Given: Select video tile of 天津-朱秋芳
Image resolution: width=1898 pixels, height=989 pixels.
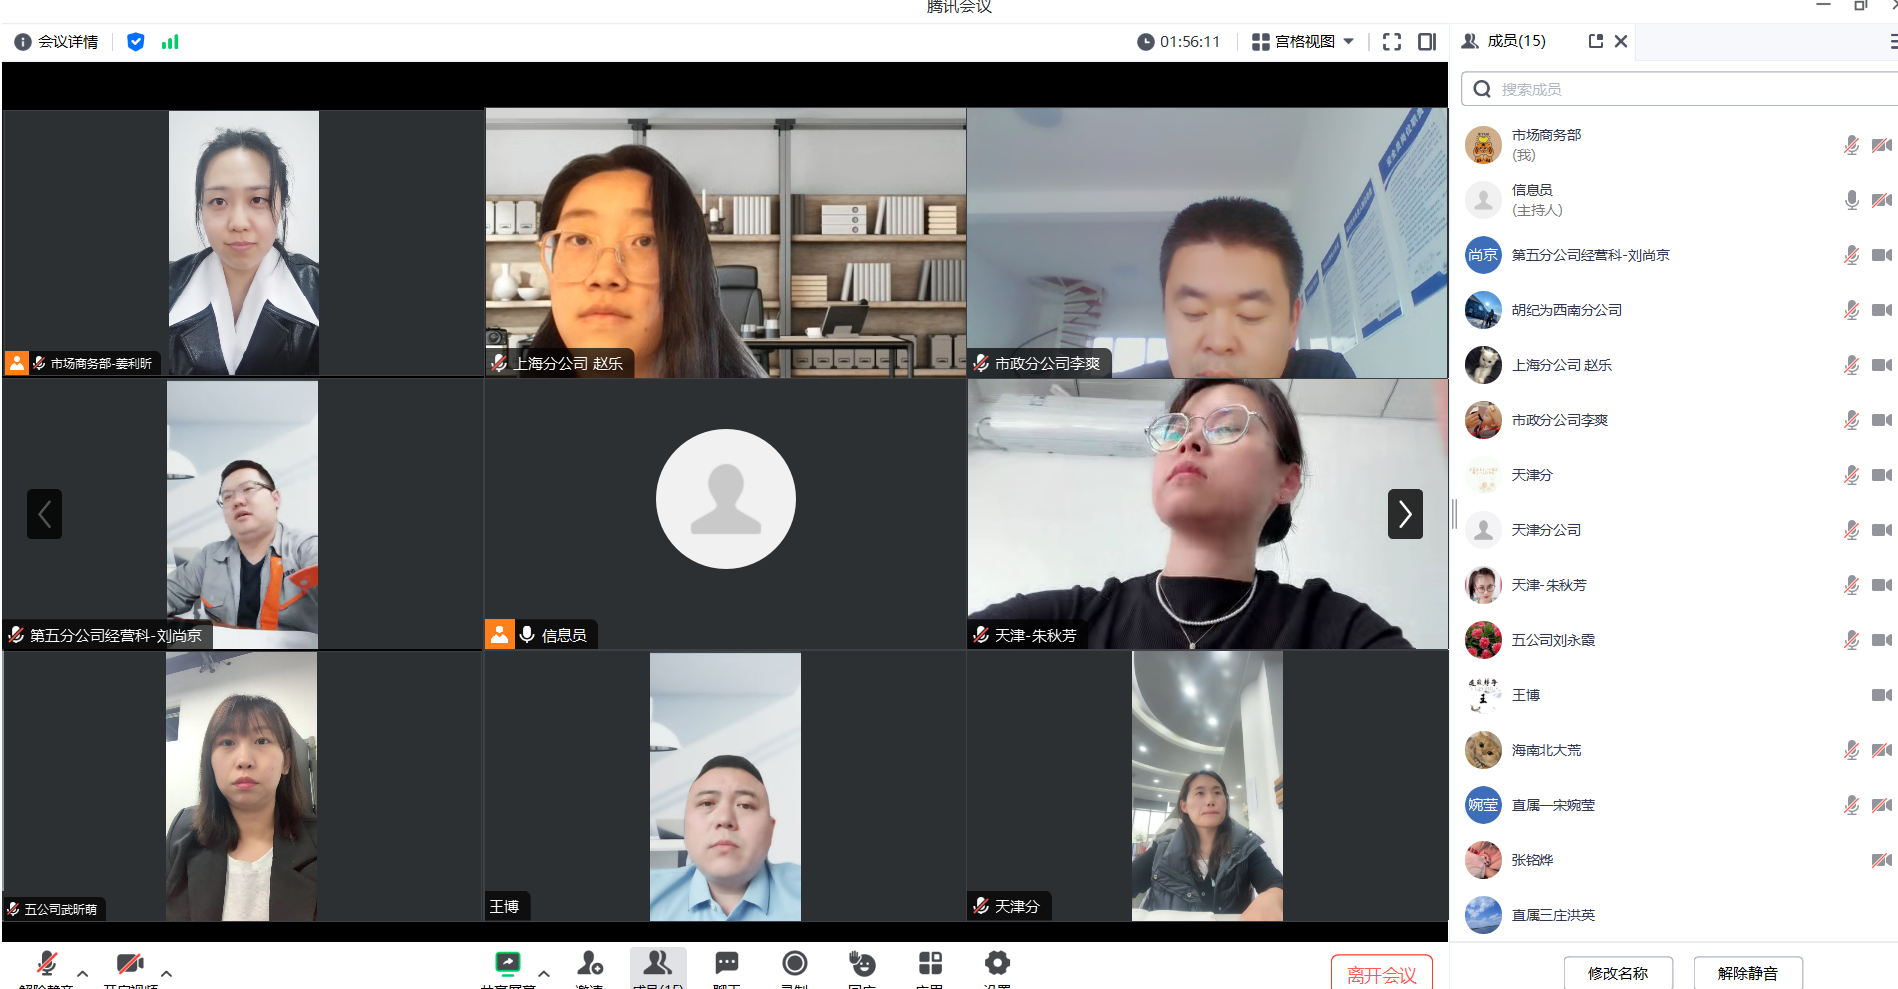Looking at the screenshot, I should click(1207, 514).
